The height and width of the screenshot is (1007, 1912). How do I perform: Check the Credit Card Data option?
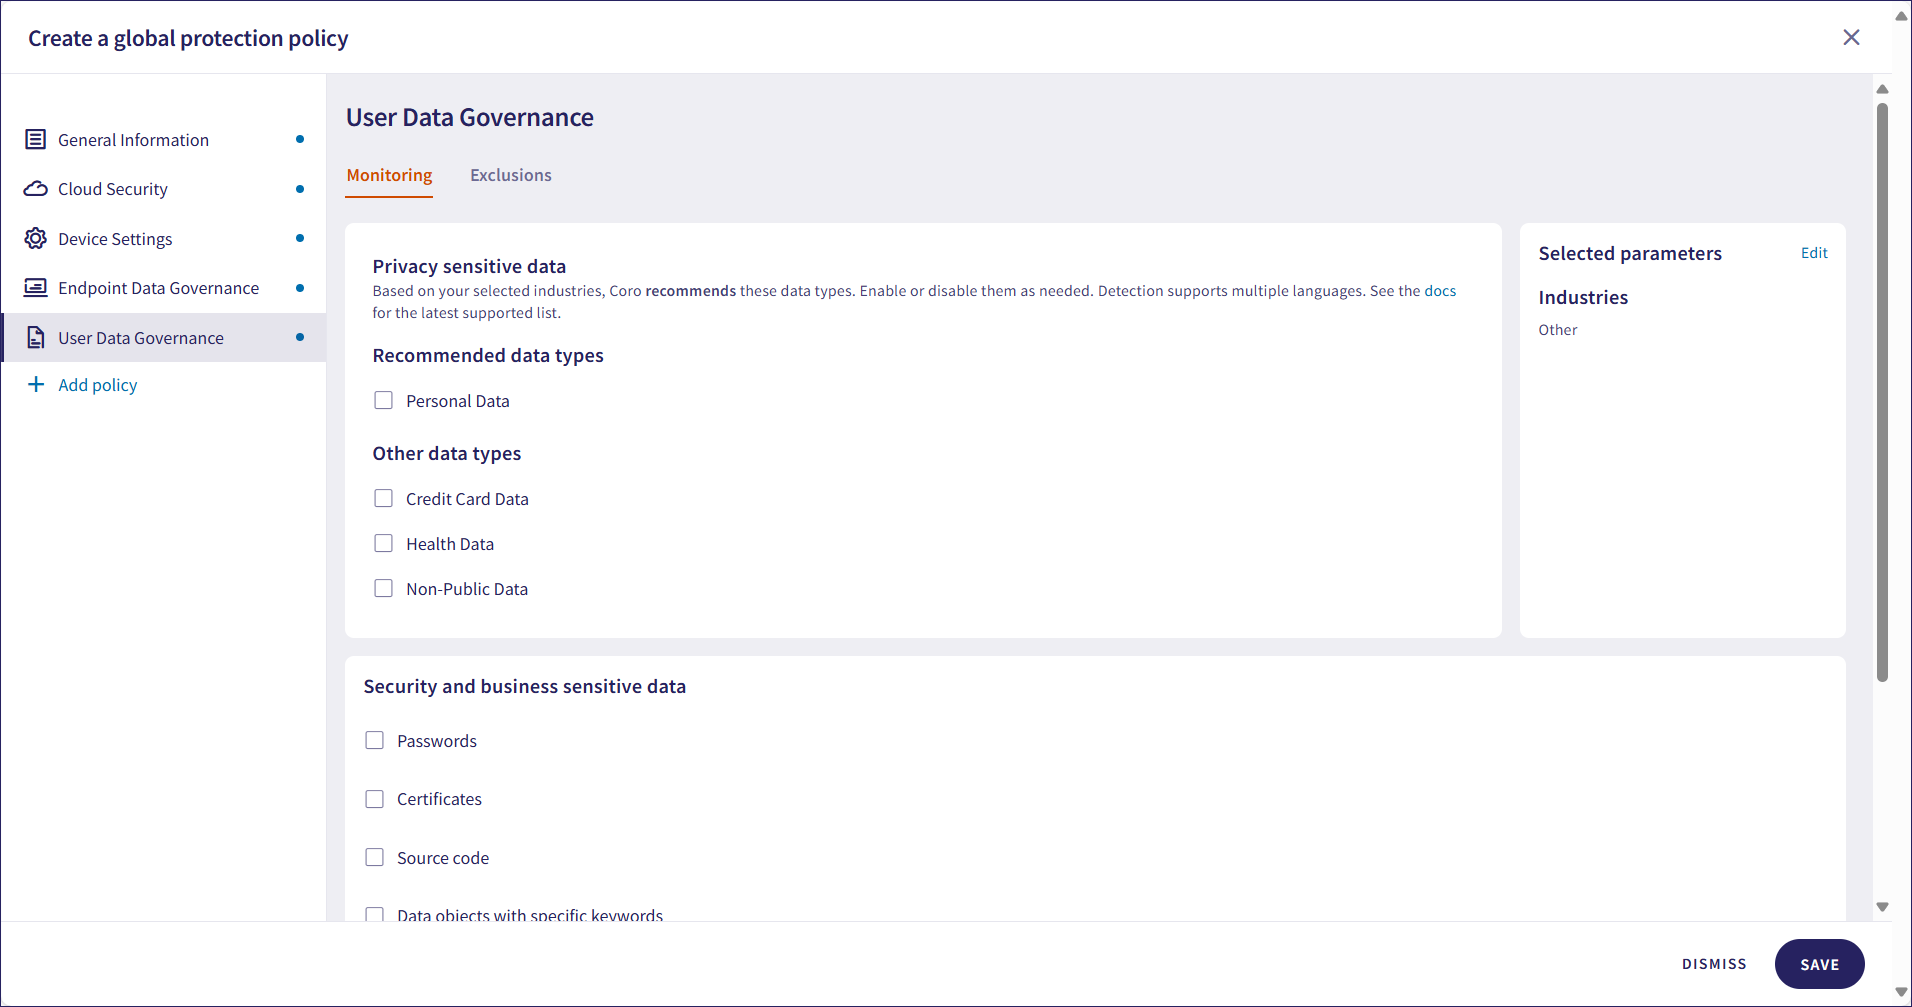pyautogui.click(x=383, y=499)
